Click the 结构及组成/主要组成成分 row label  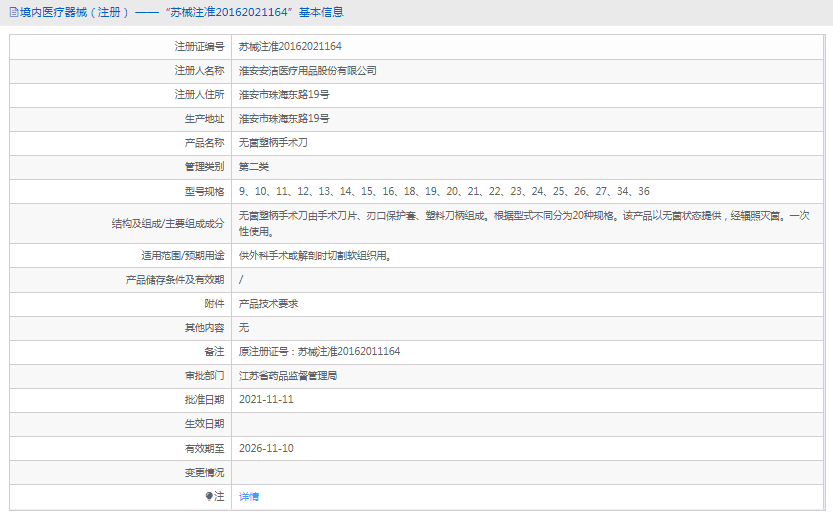168,224
